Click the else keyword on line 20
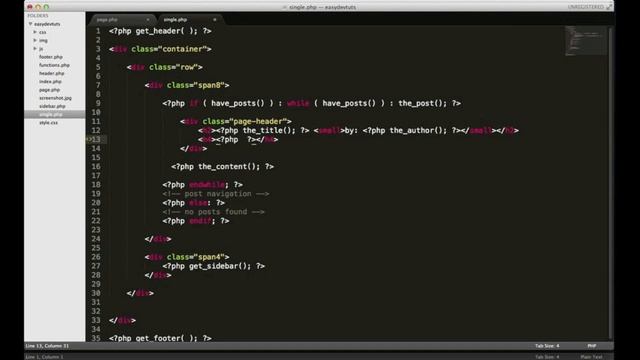This screenshot has height=360, width=640. [198, 202]
